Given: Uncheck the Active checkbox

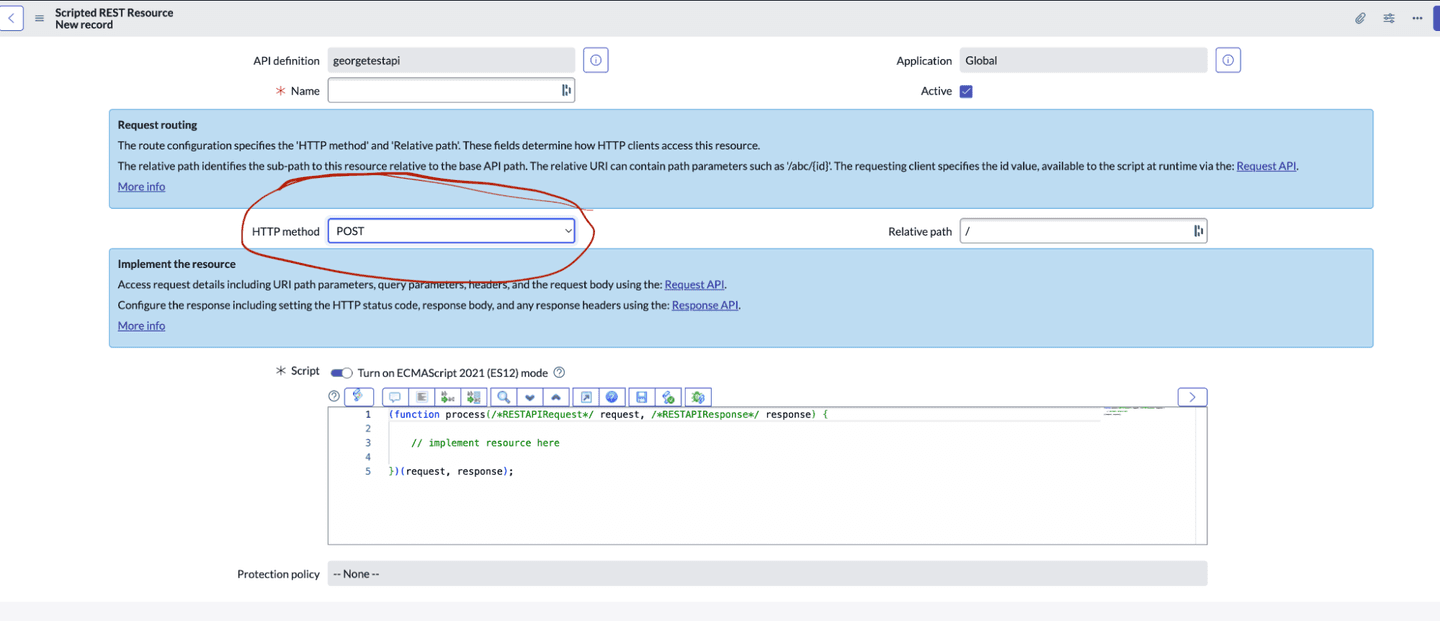Looking at the screenshot, I should coord(966,91).
